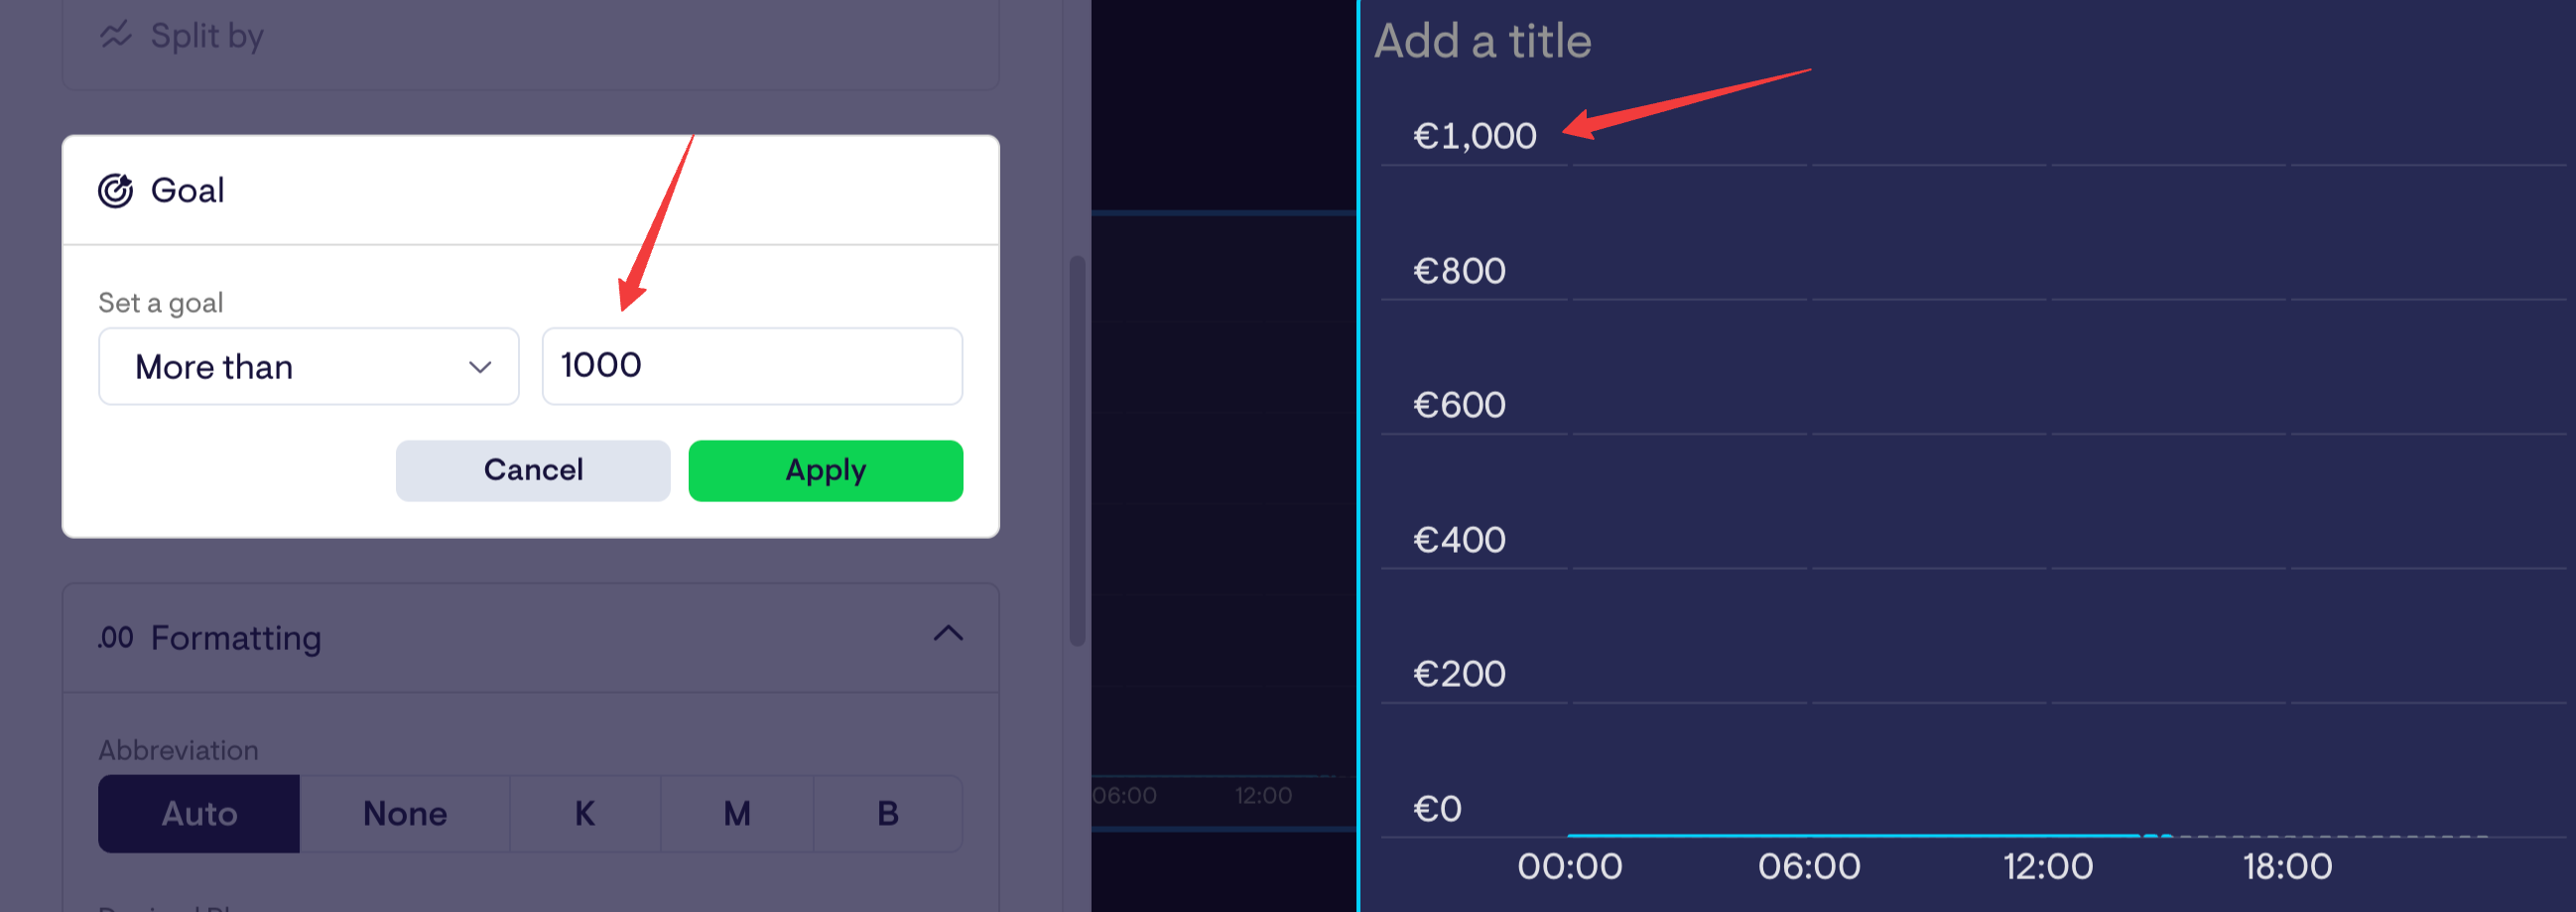Click the €0 axis label
Image resolution: width=2576 pixels, height=912 pixels.
point(1437,806)
